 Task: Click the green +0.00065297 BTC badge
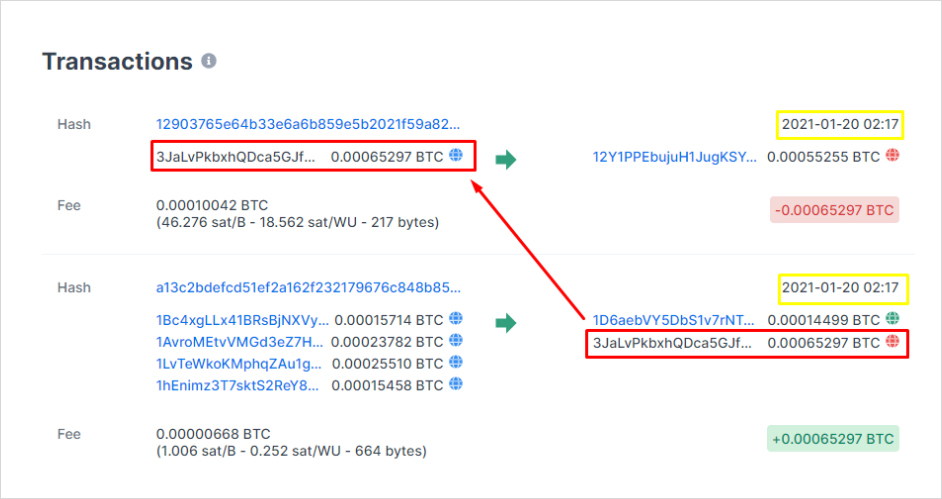point(833,438)
